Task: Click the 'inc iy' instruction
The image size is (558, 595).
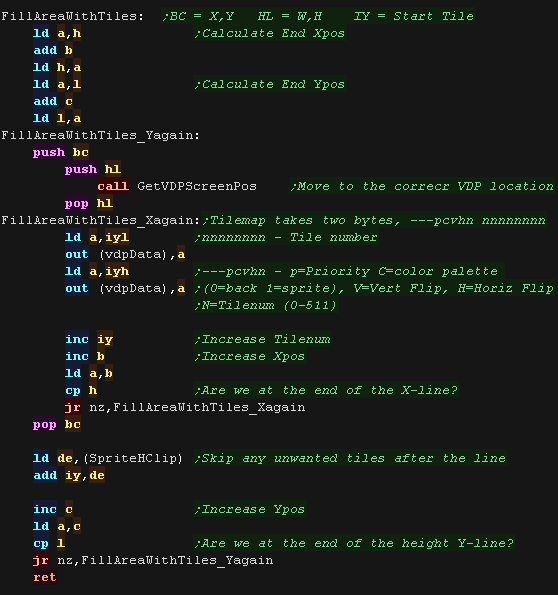Action: pyautogui.click(x=89, y=339)
